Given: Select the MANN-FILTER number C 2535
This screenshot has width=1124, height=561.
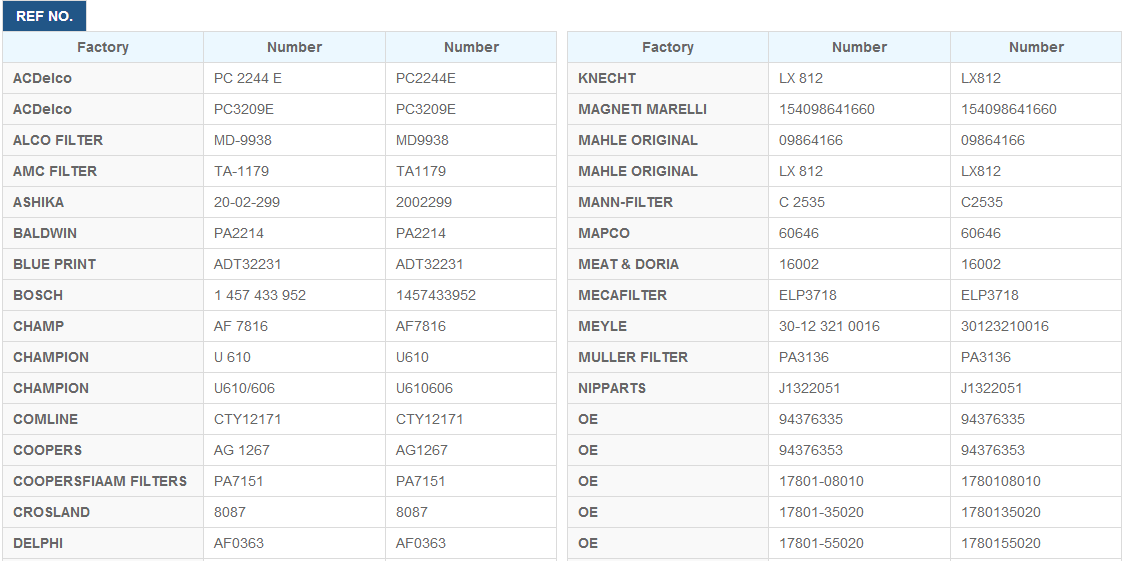Looking at the screenshot, I should tap(802, 202).
